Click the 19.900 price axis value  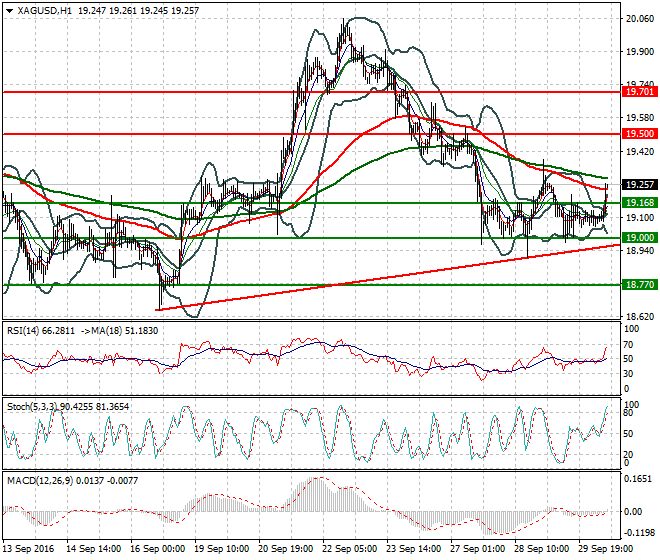coord(640,52)
